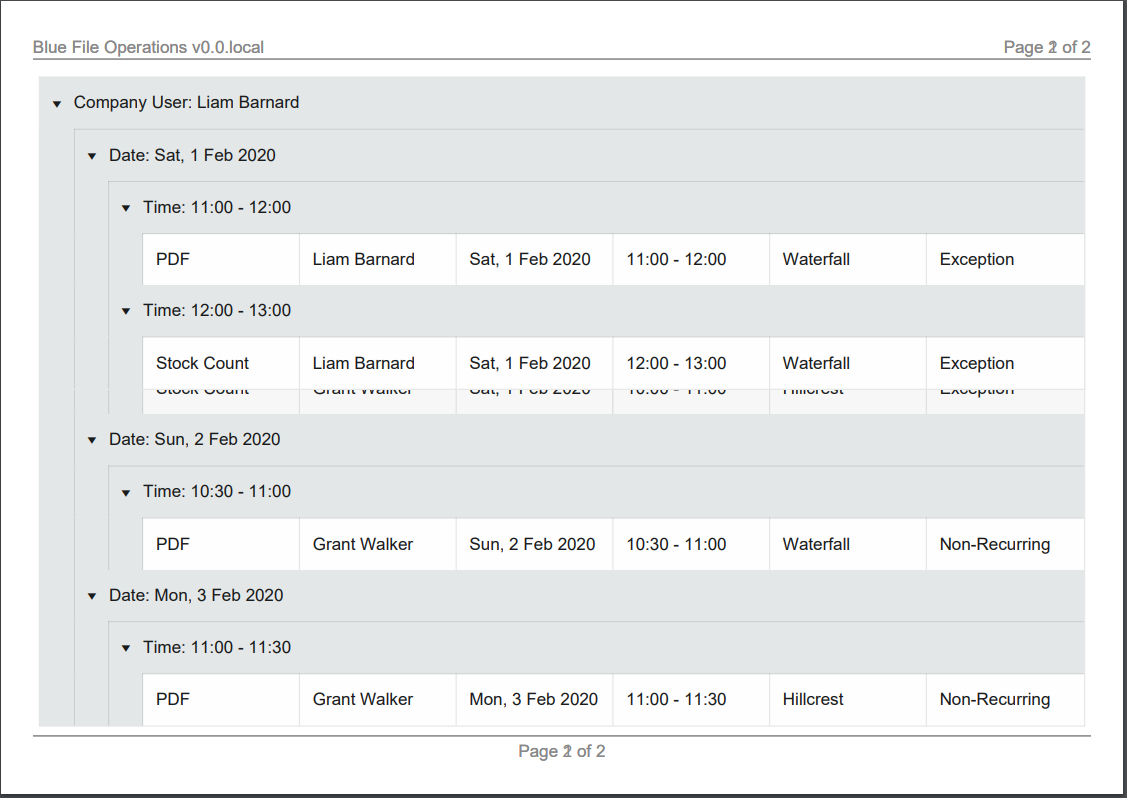The image size is (1127, 798).
Task: Collapse the Date: Mon, 3 Feb 2020 group
Action: coord(92,596)
